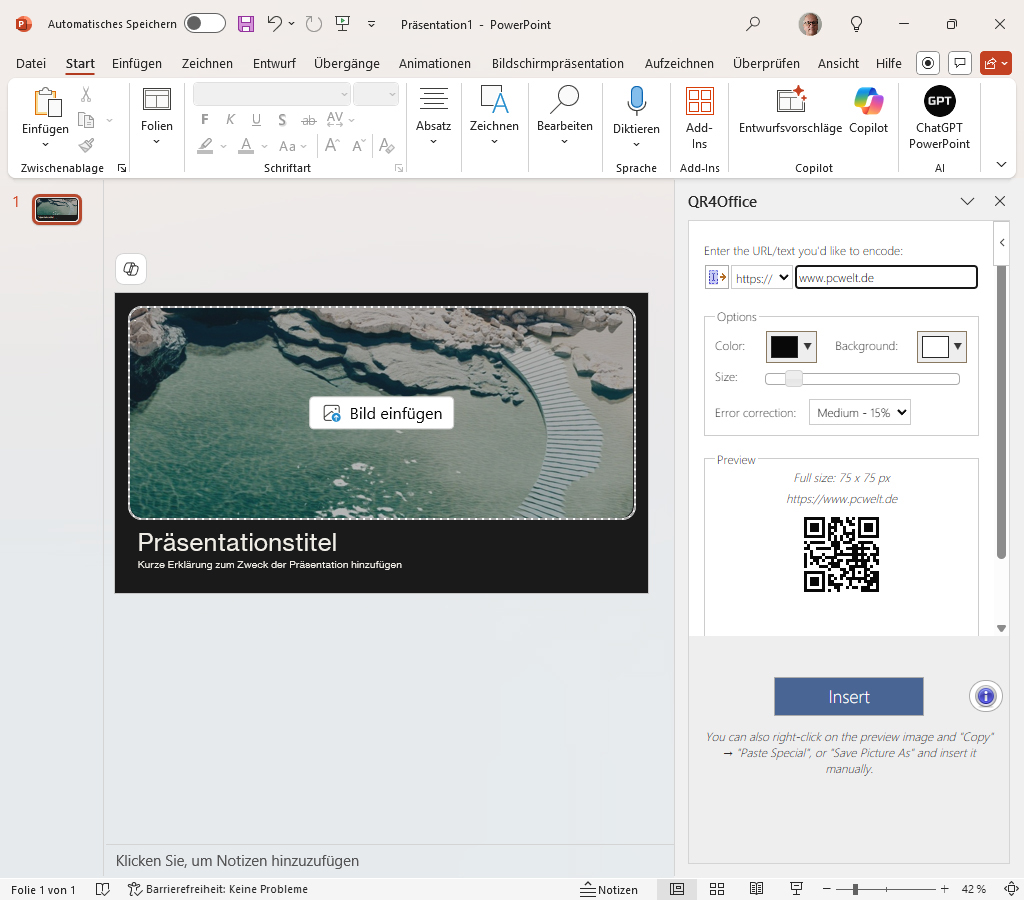Viewport: 1024px width, 900px height.
Task: Click the Save icon in title bar
Action: [x=245, y=23]
